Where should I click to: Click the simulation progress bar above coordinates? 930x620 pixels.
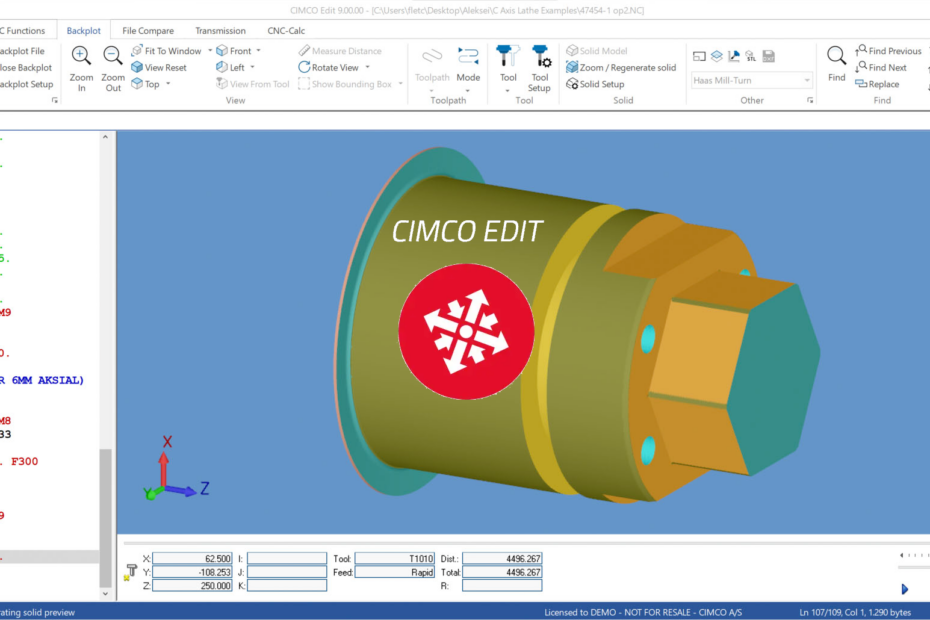507,543
